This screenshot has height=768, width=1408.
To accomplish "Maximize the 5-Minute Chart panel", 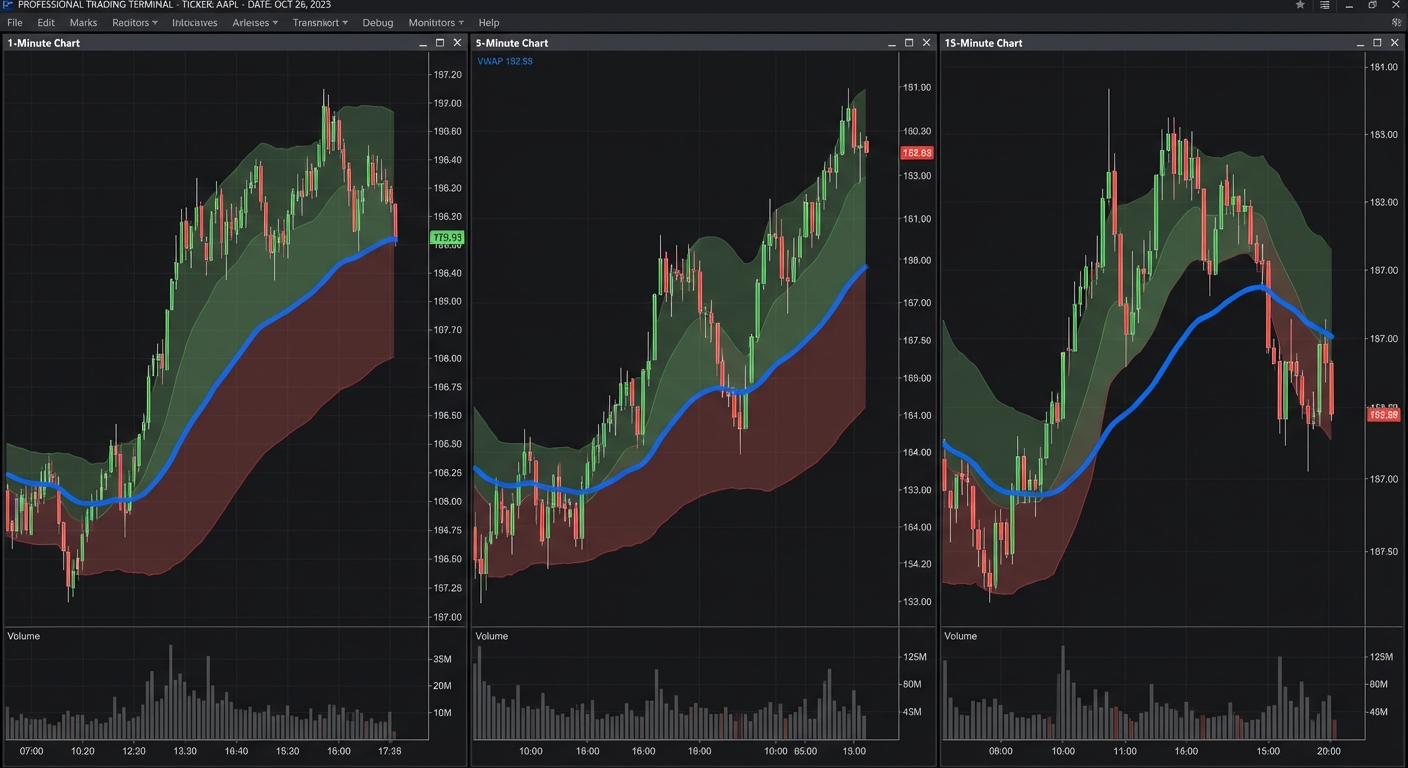I will 909,43.
